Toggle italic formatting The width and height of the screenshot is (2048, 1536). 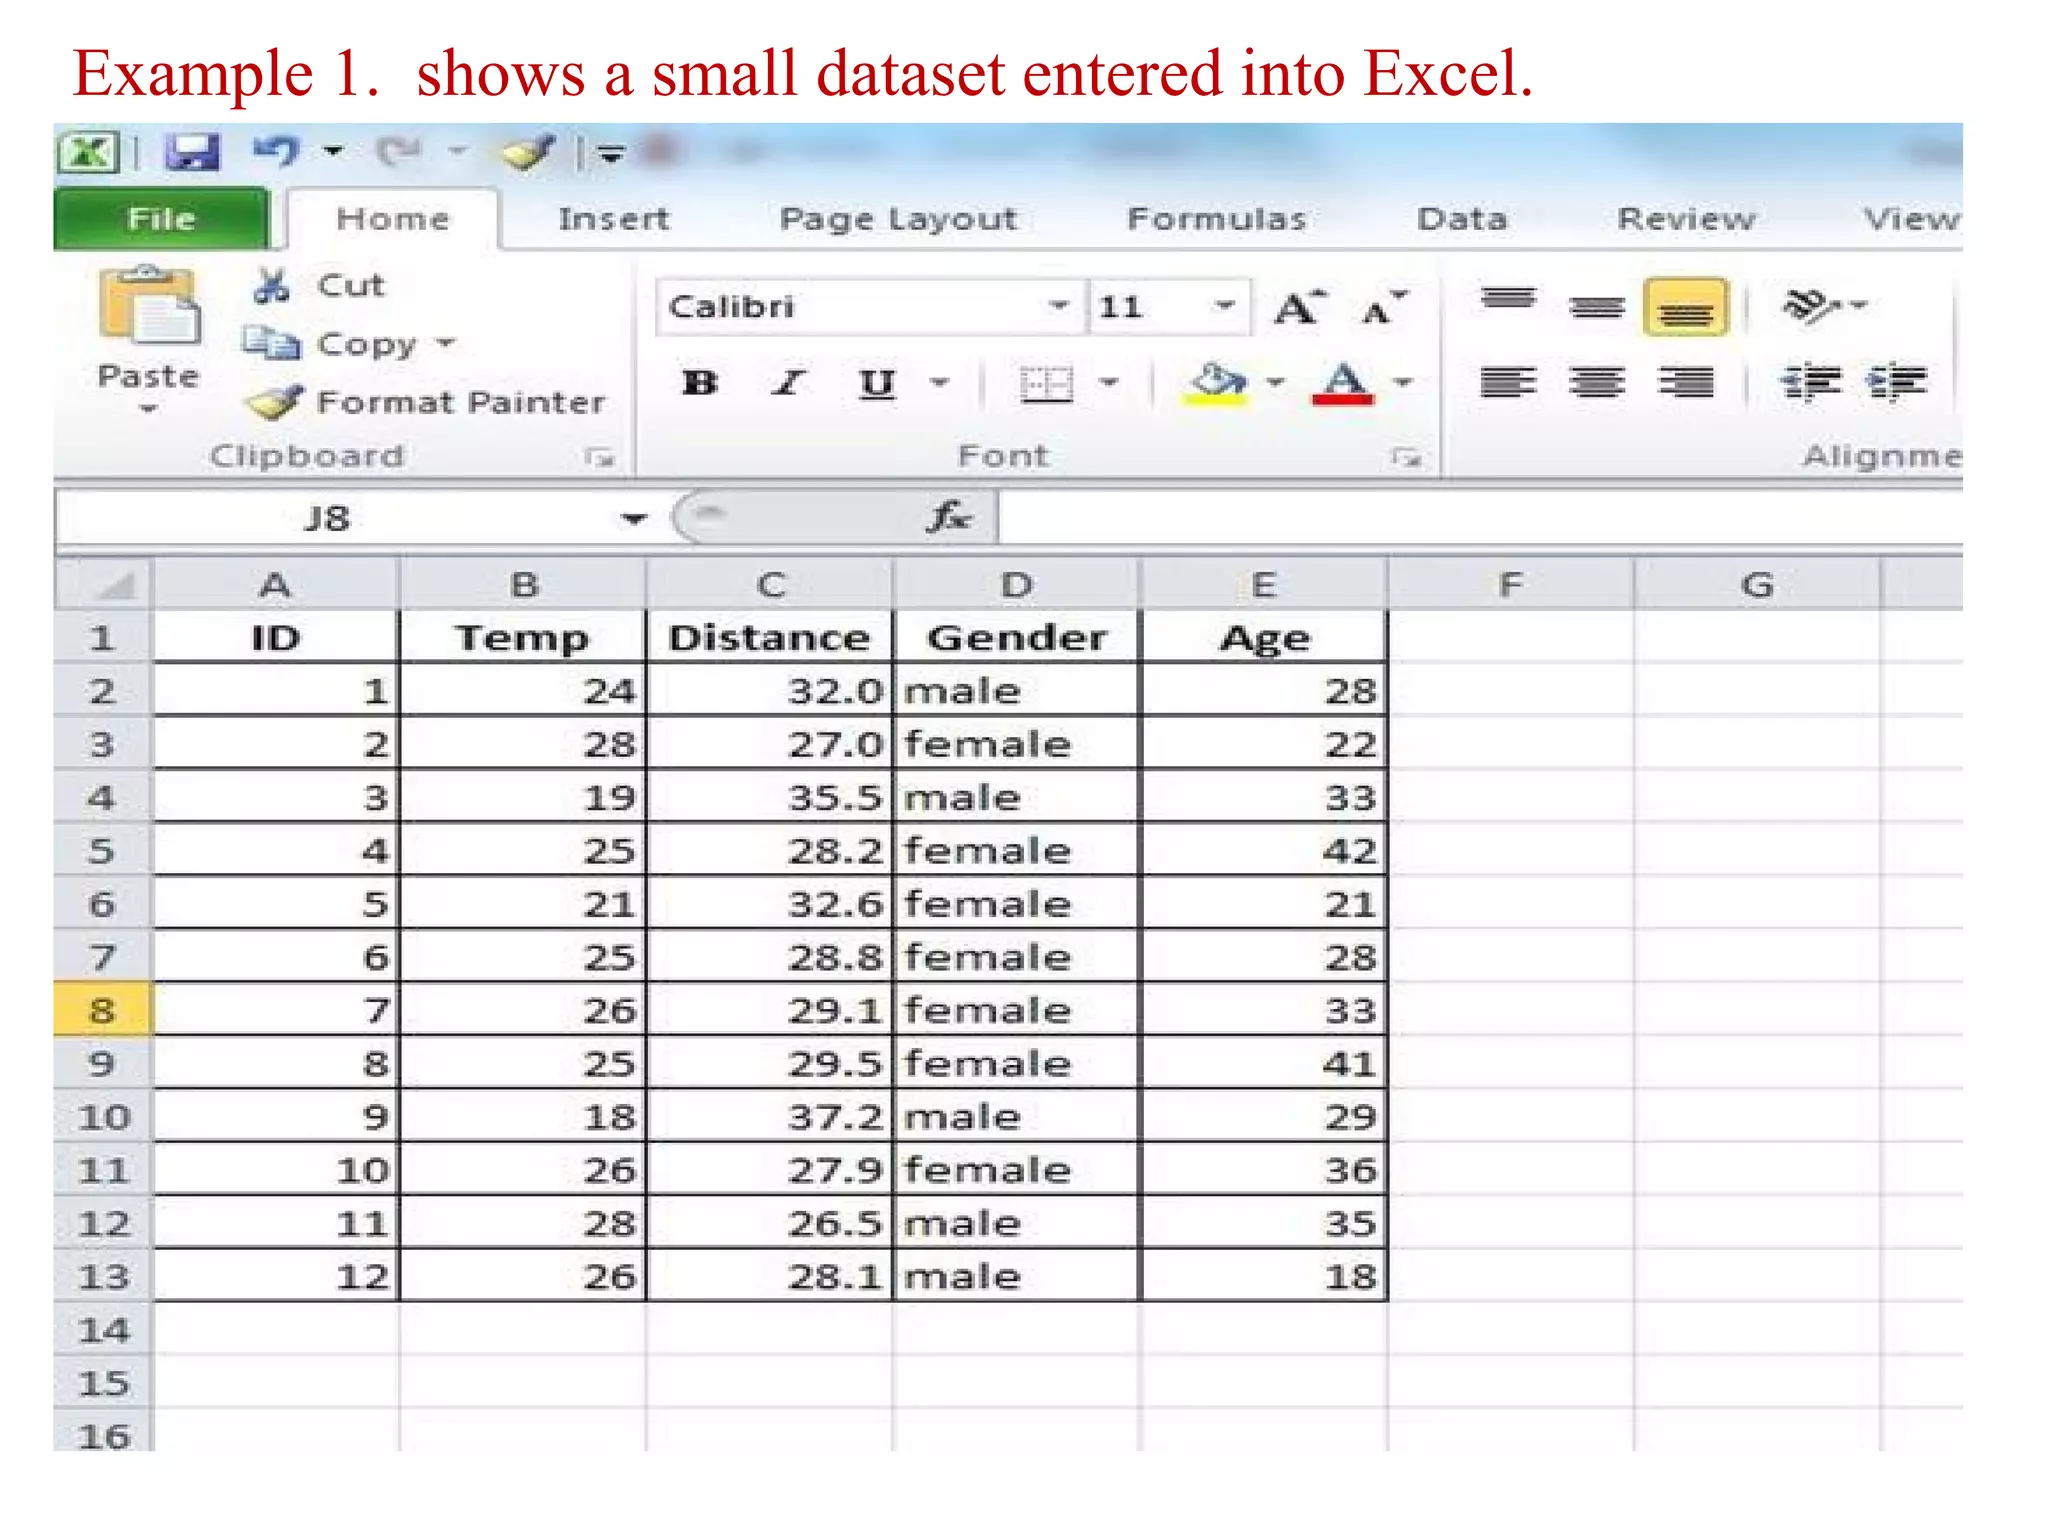(x=788, y=383)
